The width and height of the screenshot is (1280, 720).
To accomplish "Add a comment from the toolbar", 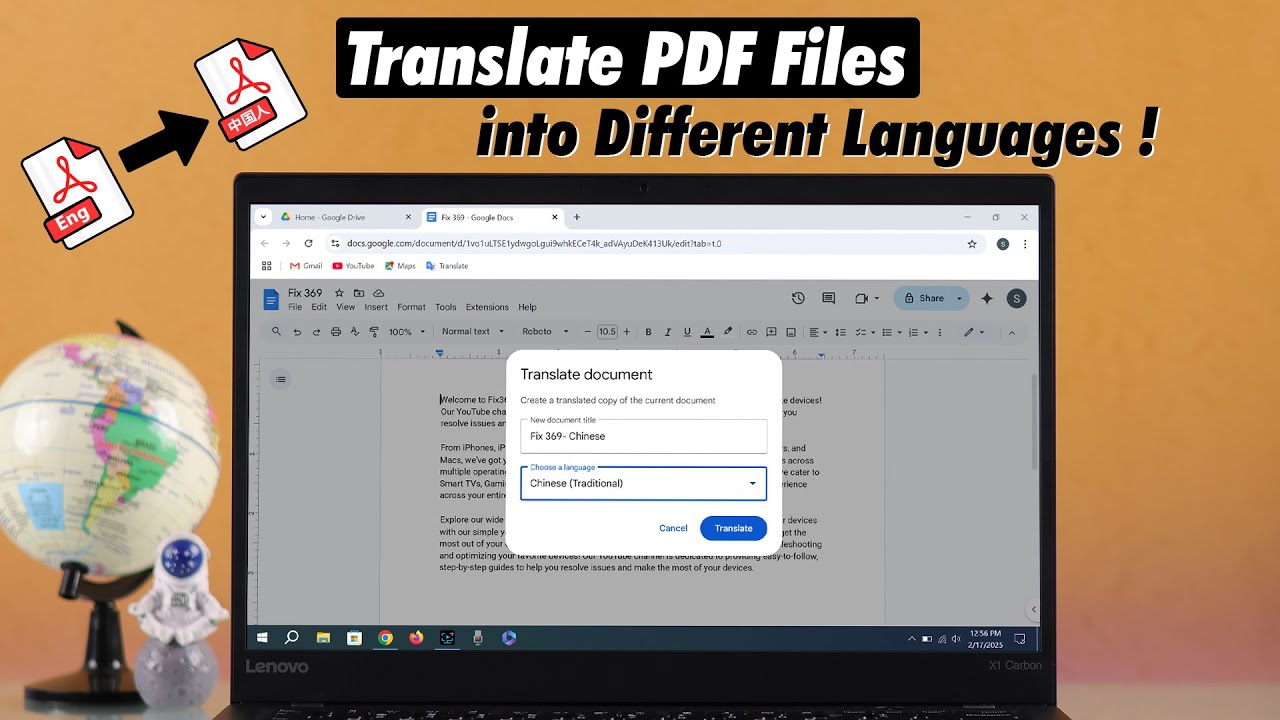I will pos(771,332).
